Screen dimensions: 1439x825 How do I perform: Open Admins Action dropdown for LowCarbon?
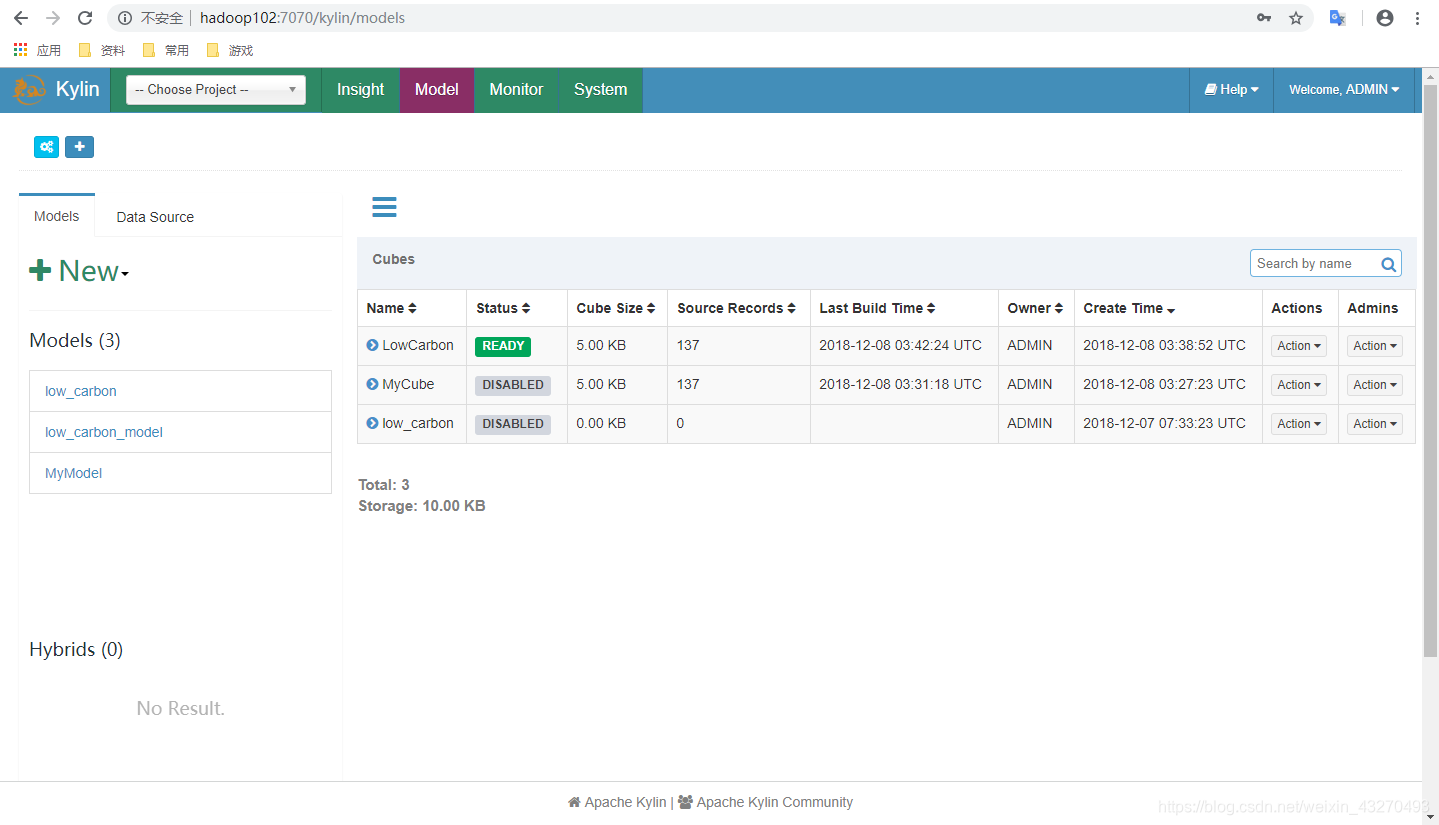click(x=1375, y=346)
